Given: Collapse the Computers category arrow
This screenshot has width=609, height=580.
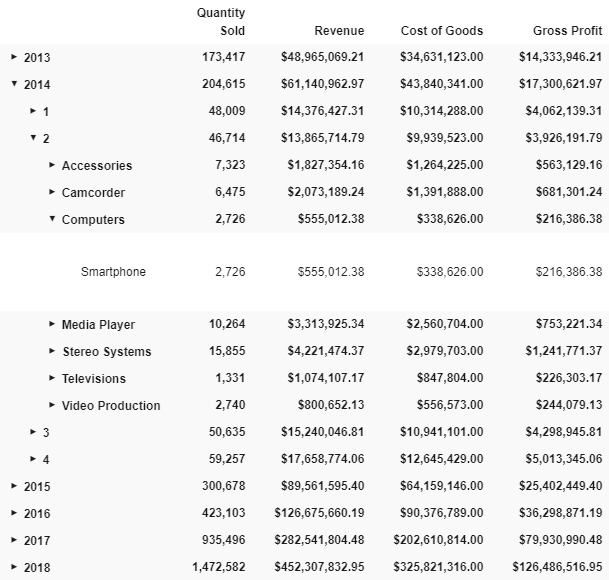Looking at the screenshot, I should 52,218.
